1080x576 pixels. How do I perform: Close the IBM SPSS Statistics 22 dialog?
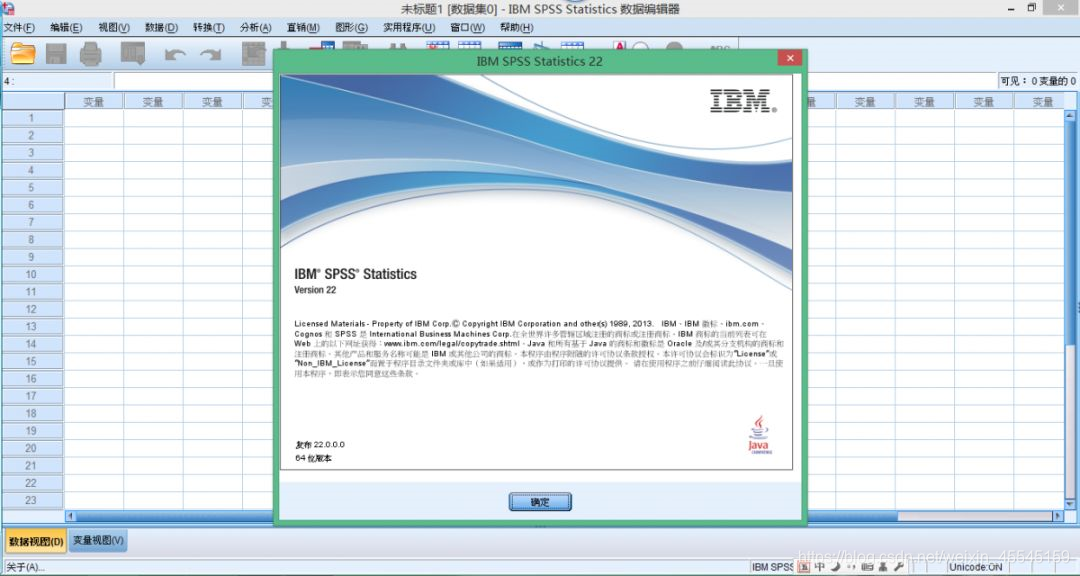[790, 58]
